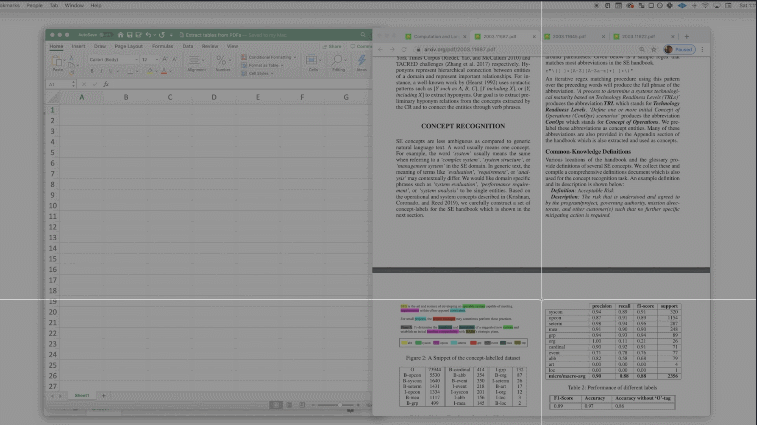Open the Page Layout ribbon tab
The height and width of the screenshot is (425, 757).
pyautogui.click(x=128, y=46)
